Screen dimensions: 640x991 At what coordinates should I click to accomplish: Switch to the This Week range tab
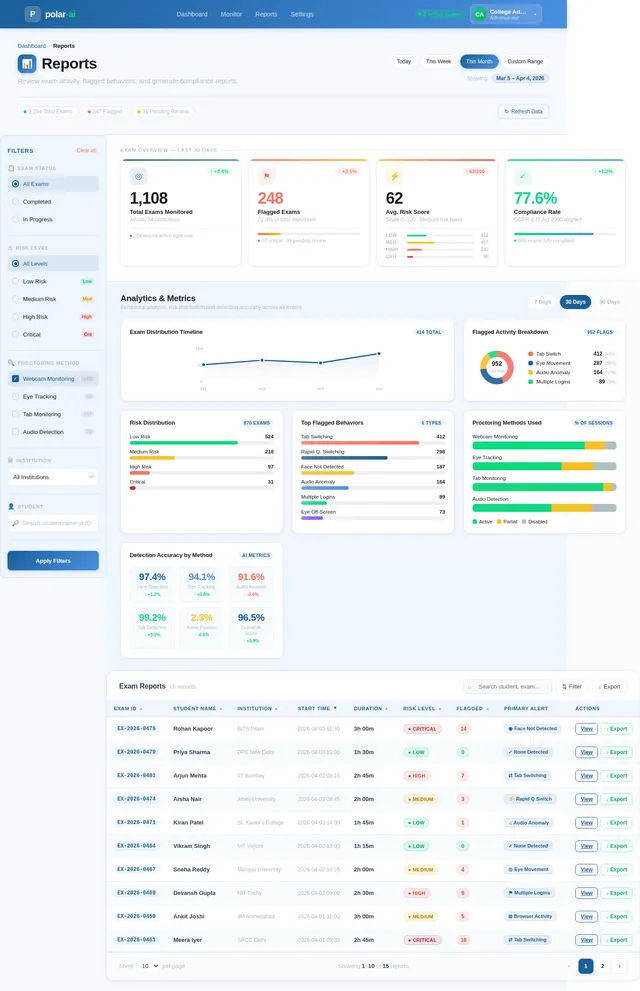(438, 61)
